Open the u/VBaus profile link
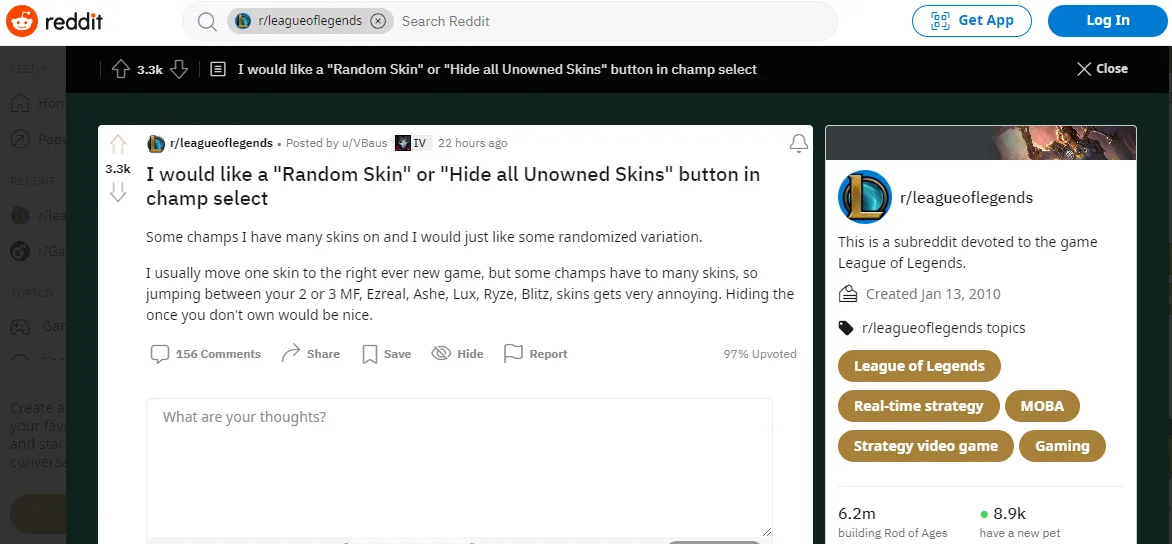1172x544 pixels. coord(366,143)
